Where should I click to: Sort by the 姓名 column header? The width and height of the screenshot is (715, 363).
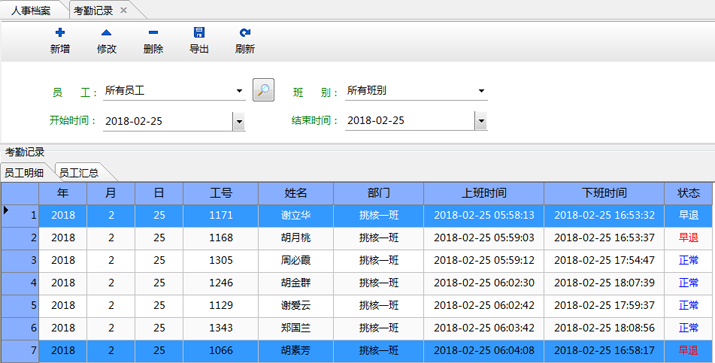296,193
